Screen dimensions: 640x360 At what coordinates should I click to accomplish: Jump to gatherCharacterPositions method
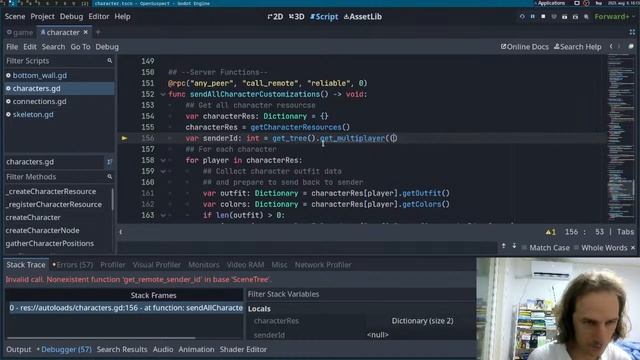click(50, 244)
